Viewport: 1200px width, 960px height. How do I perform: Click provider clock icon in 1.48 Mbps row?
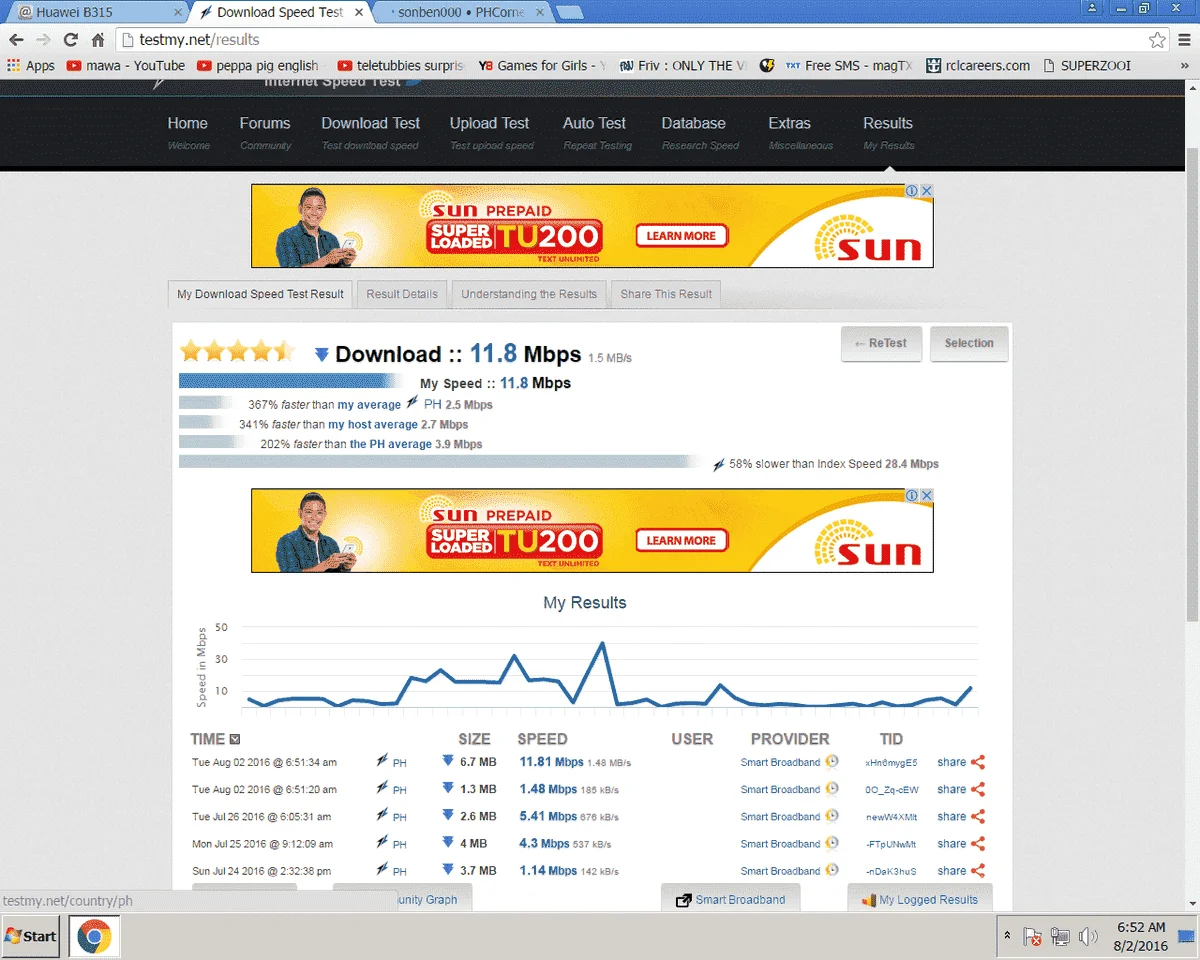pyautogui.click(x=831, y=789)
